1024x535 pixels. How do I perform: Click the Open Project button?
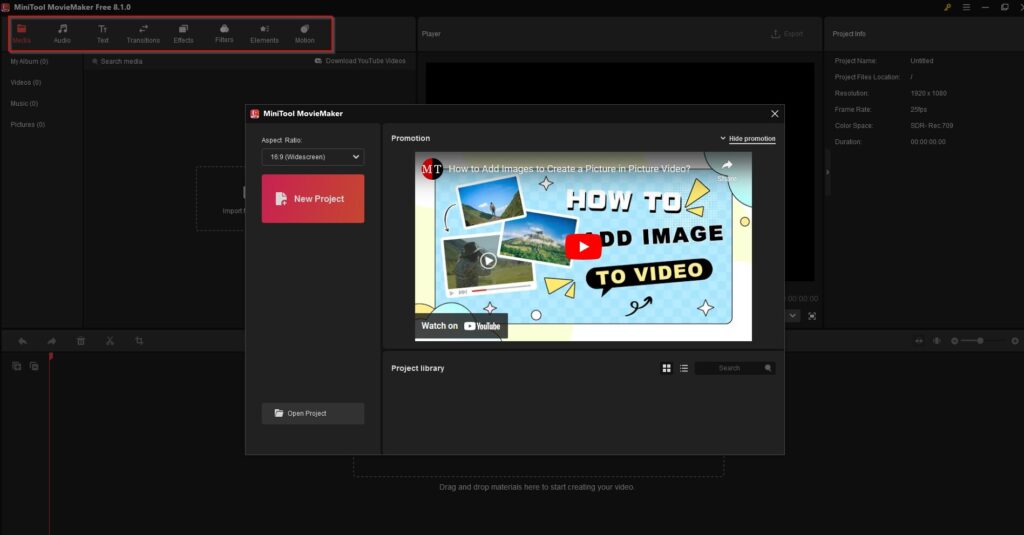[x=313, y=413]
